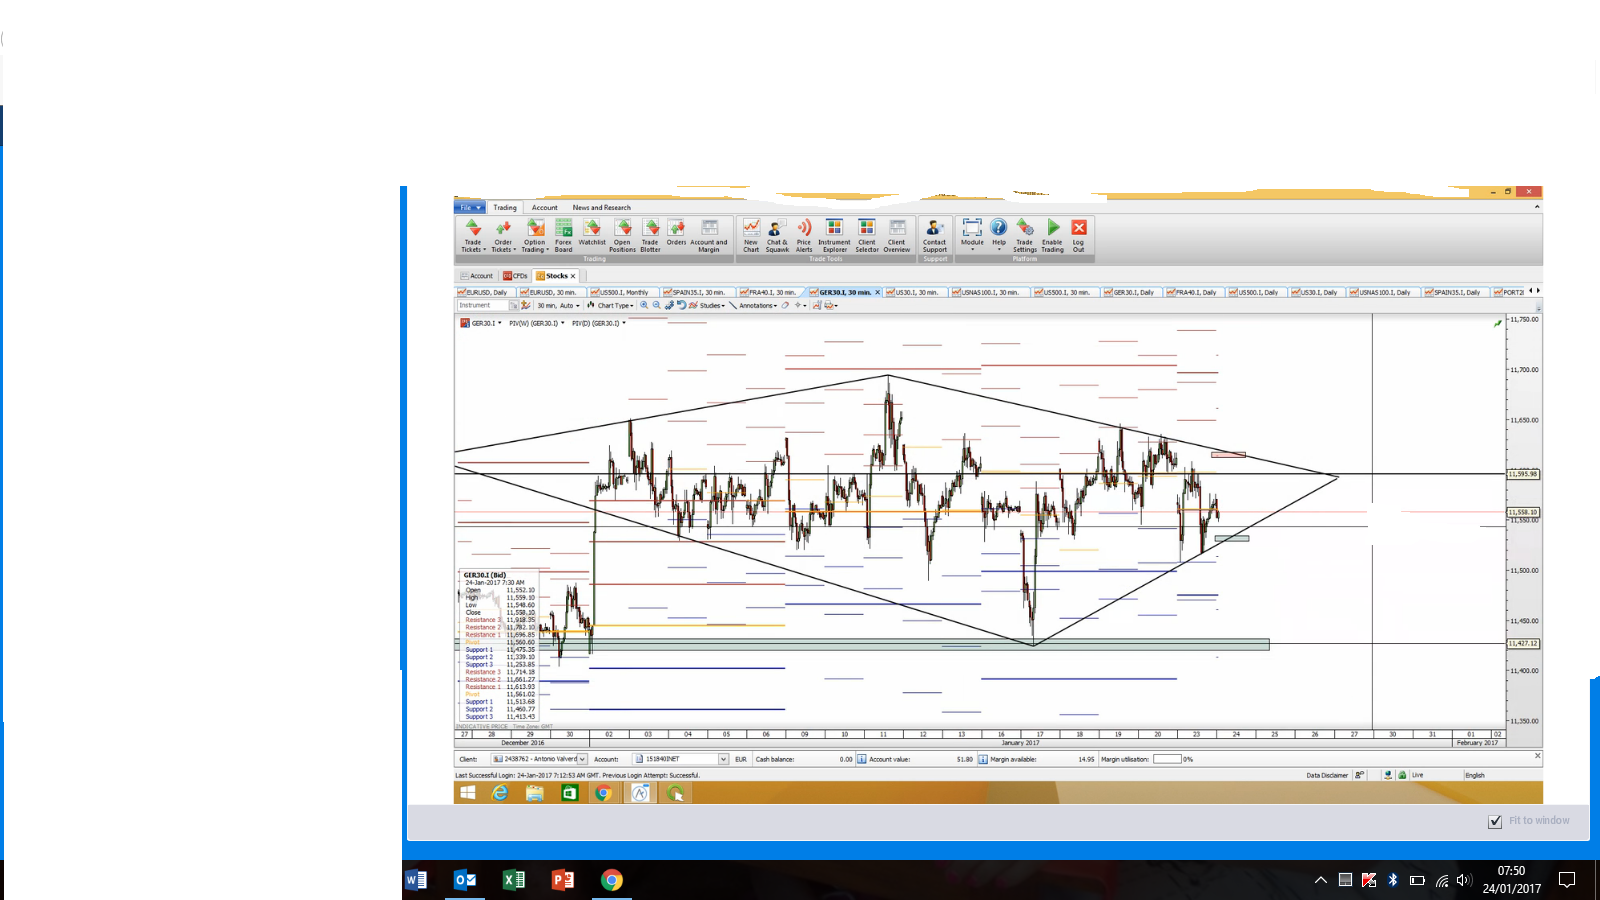The image size is (1600, 900).
Task: Open the Studies dropdown menu
Action: click(x=710, y=306)
